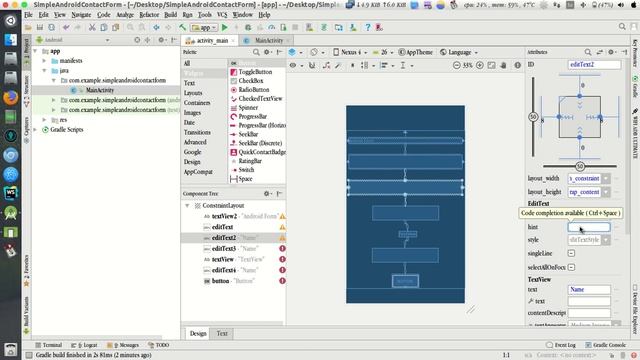Toggle the singleLine checkbox
This screenshot has height=360, width=640.
[571, 253]
